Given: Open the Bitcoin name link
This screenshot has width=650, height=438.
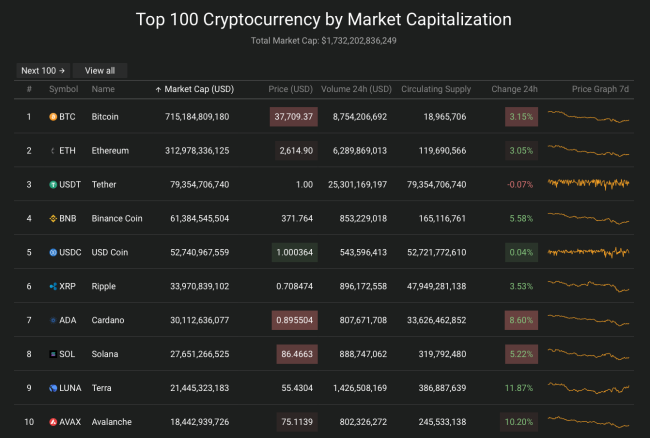Looking at the screenshot, I should click(105, 117).
